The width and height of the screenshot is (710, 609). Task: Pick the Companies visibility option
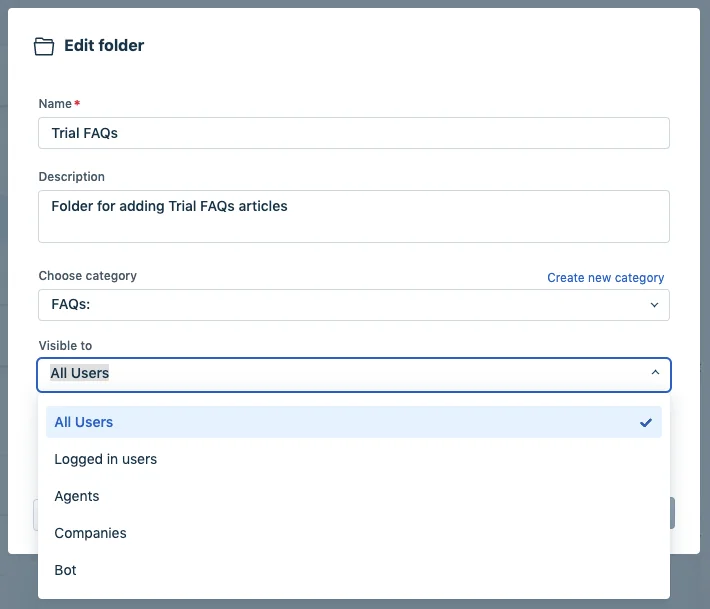[x=354, y=533]
